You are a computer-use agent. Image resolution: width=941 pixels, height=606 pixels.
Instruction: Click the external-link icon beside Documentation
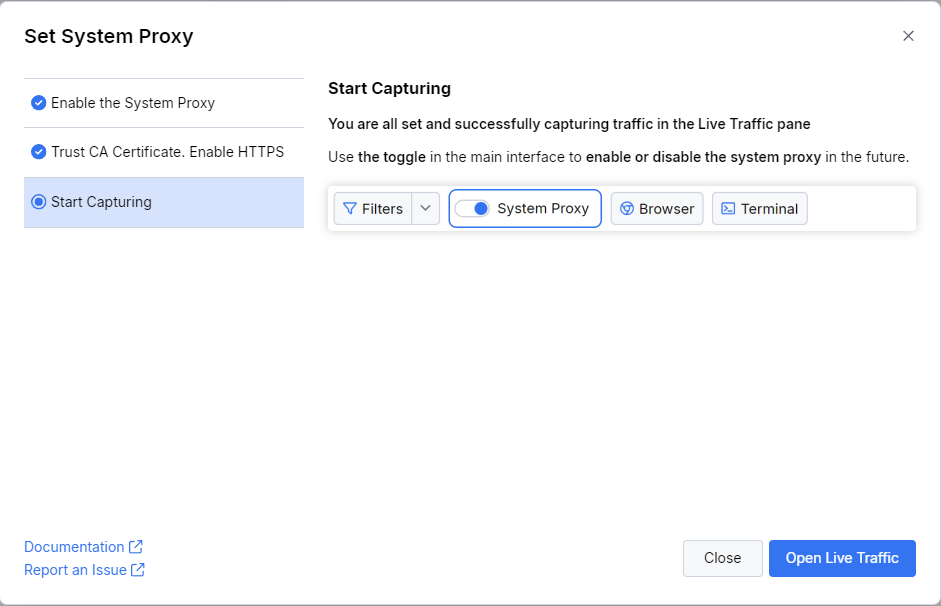coord(136,547)
